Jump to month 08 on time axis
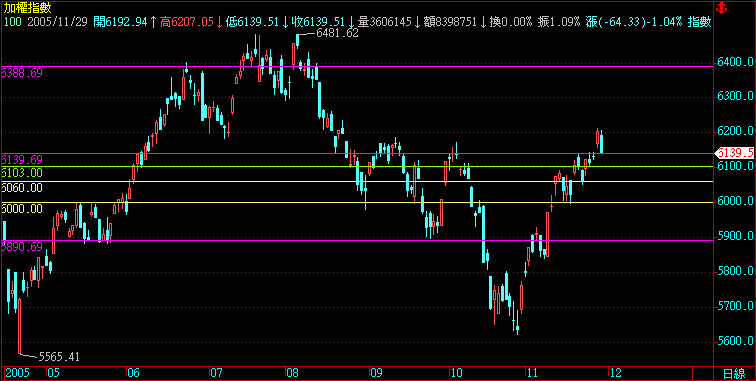The height and width of the screenshot is (381, 756). coord(293,373)
